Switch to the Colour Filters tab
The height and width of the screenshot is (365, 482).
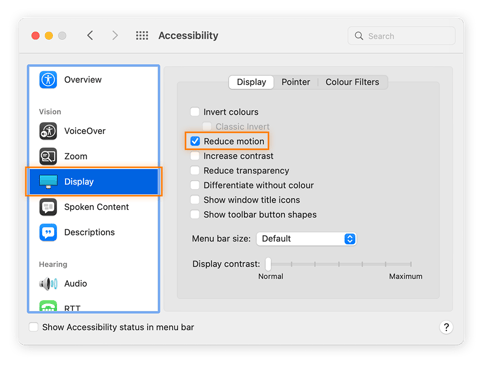[x=352, y=82]
